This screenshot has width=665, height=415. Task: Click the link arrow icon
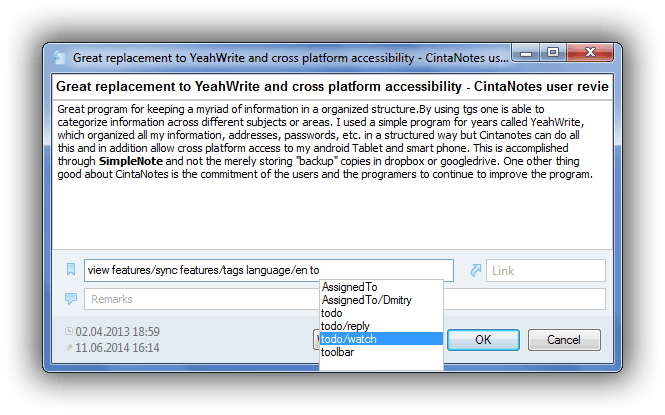click(x=476, y=270)
